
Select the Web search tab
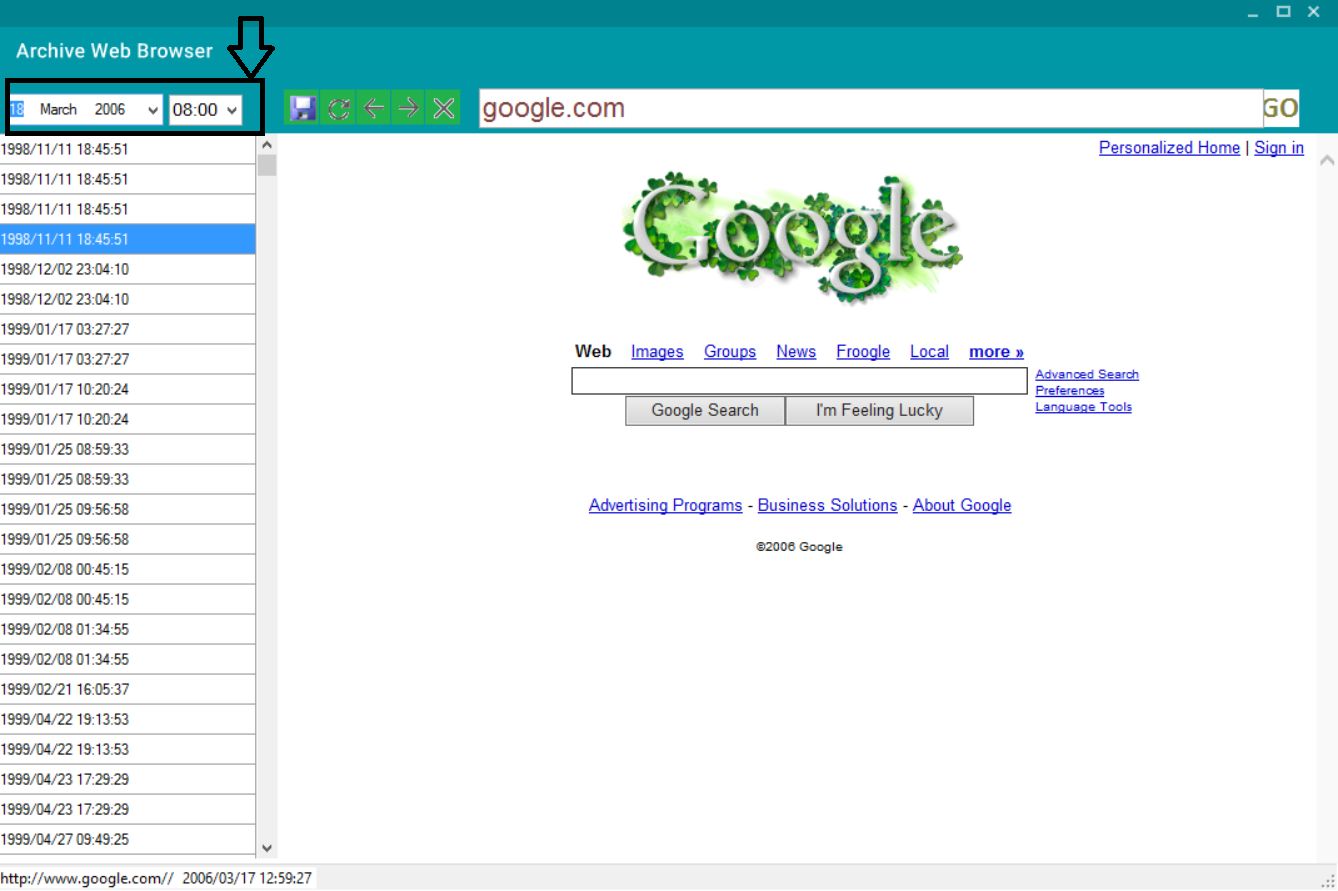pos(593,351)
